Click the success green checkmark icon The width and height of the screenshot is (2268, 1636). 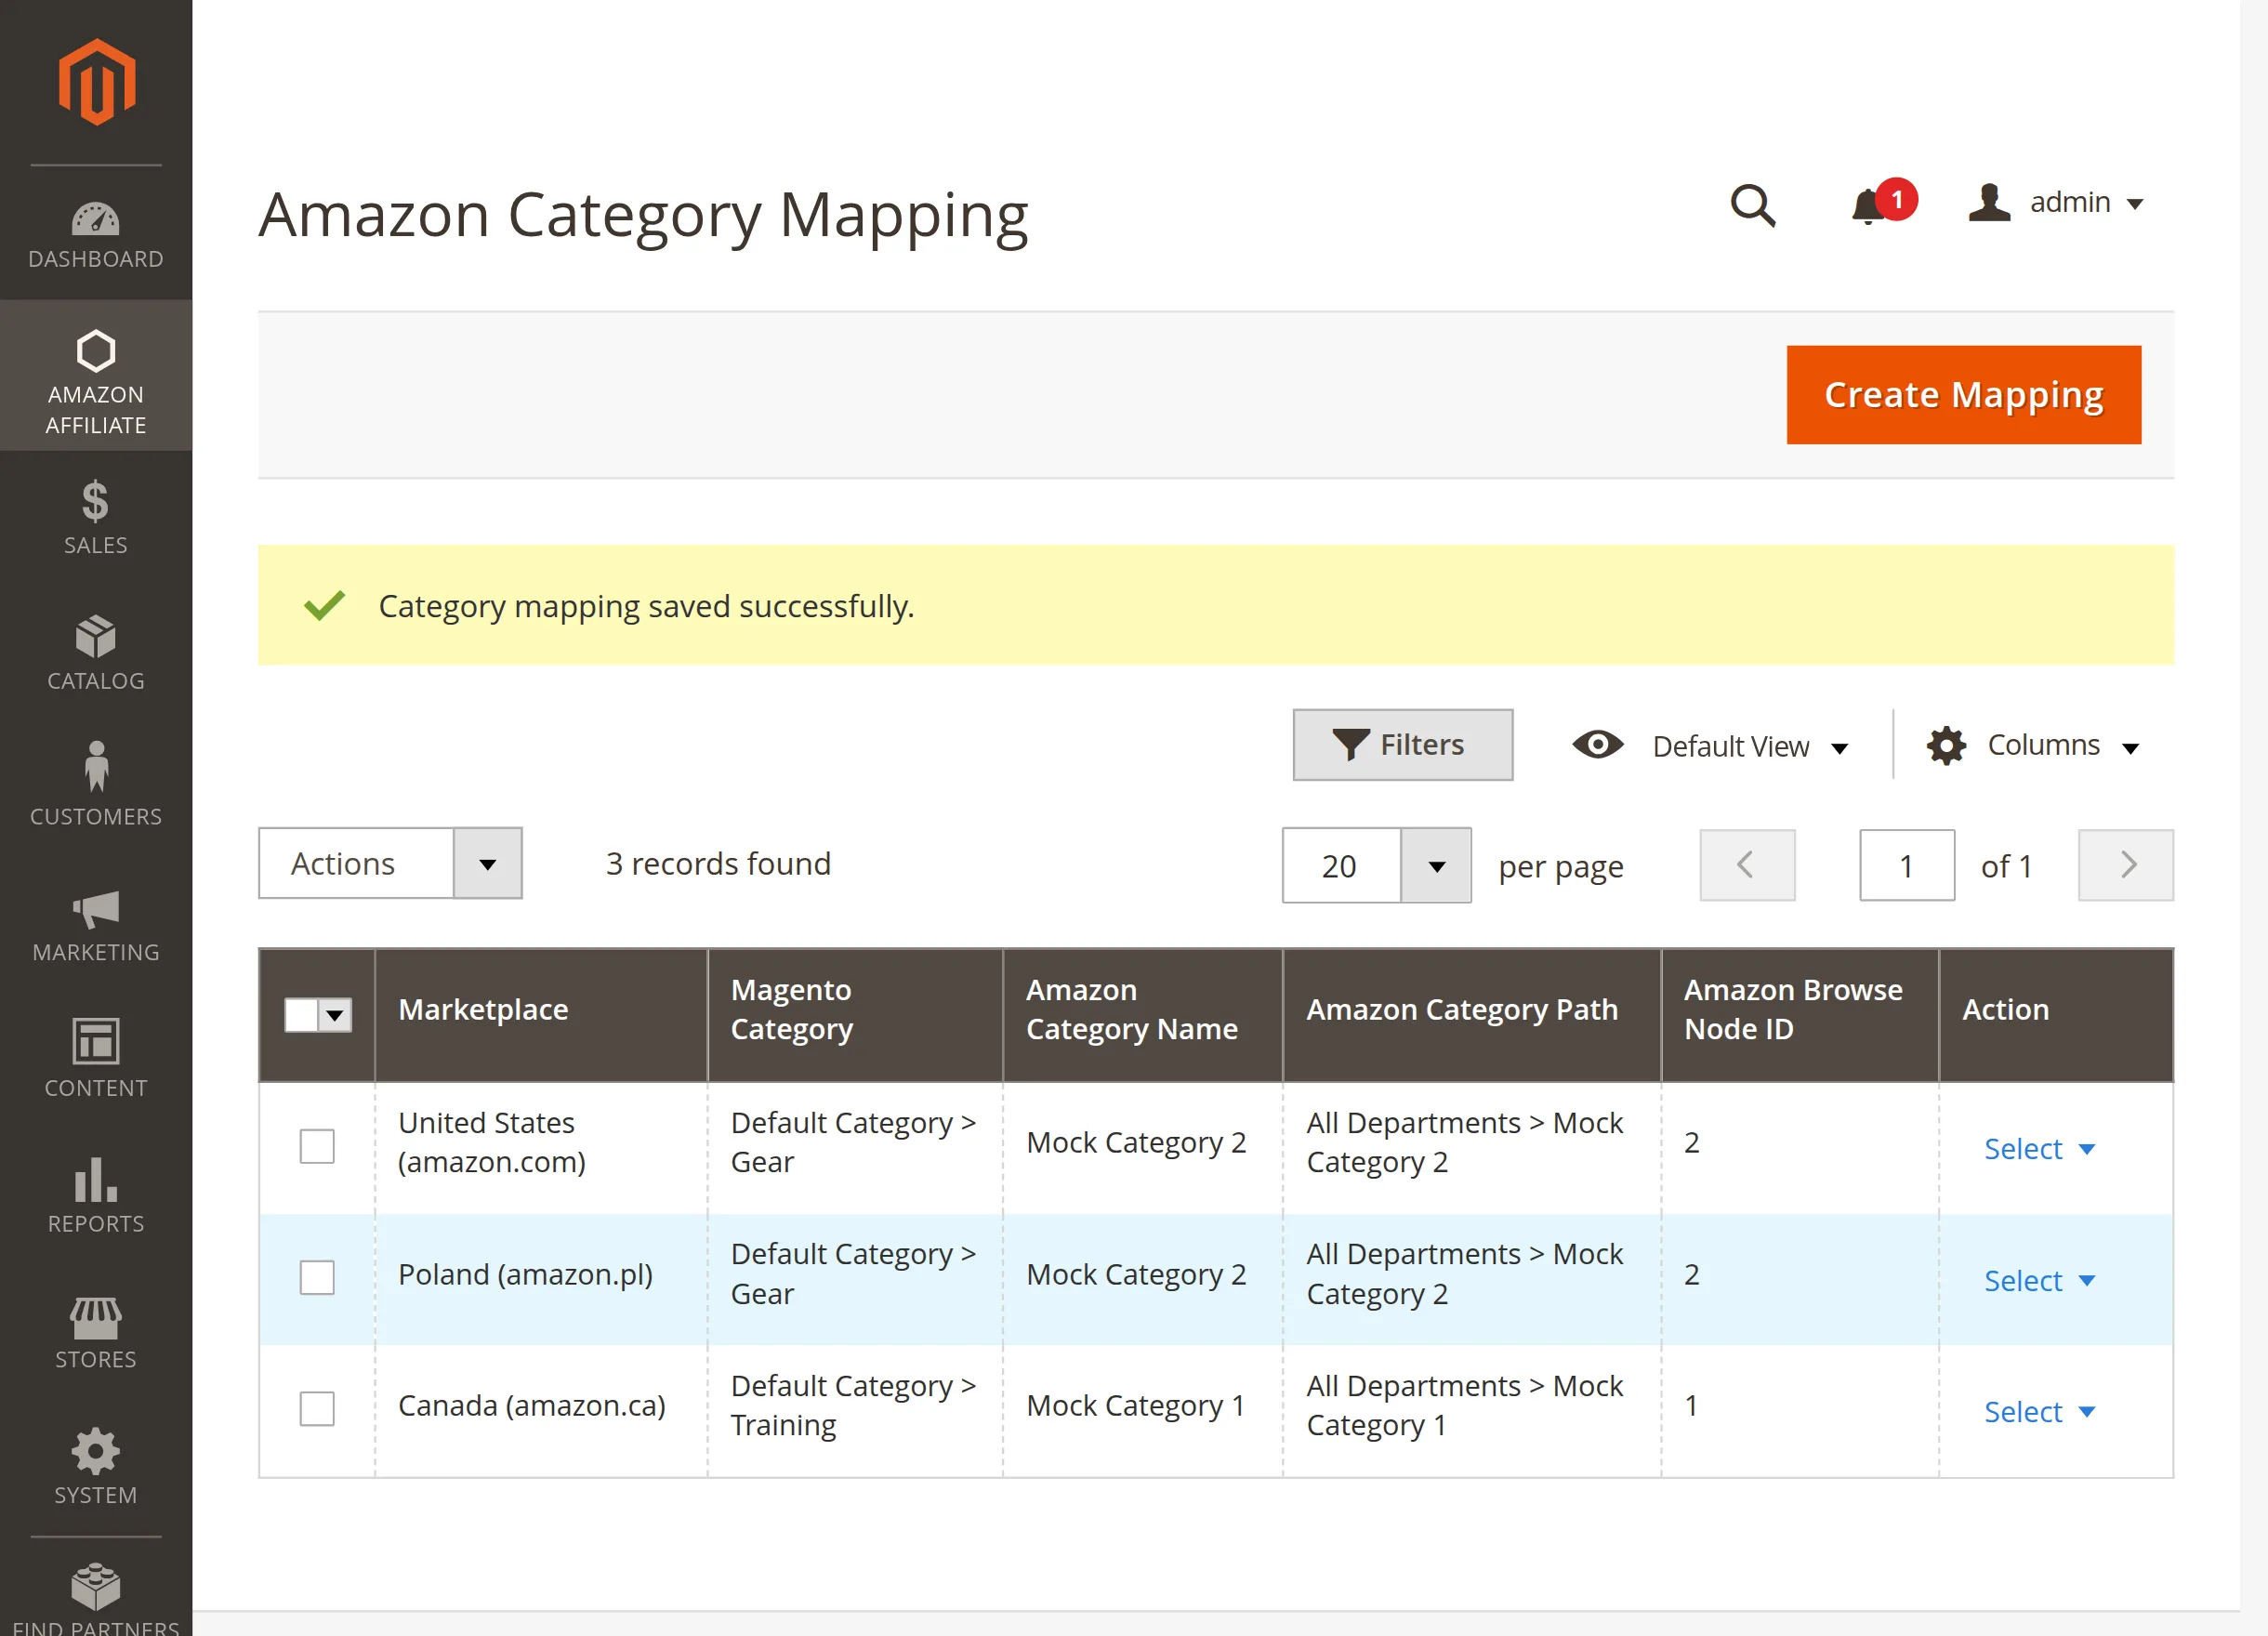324,605
